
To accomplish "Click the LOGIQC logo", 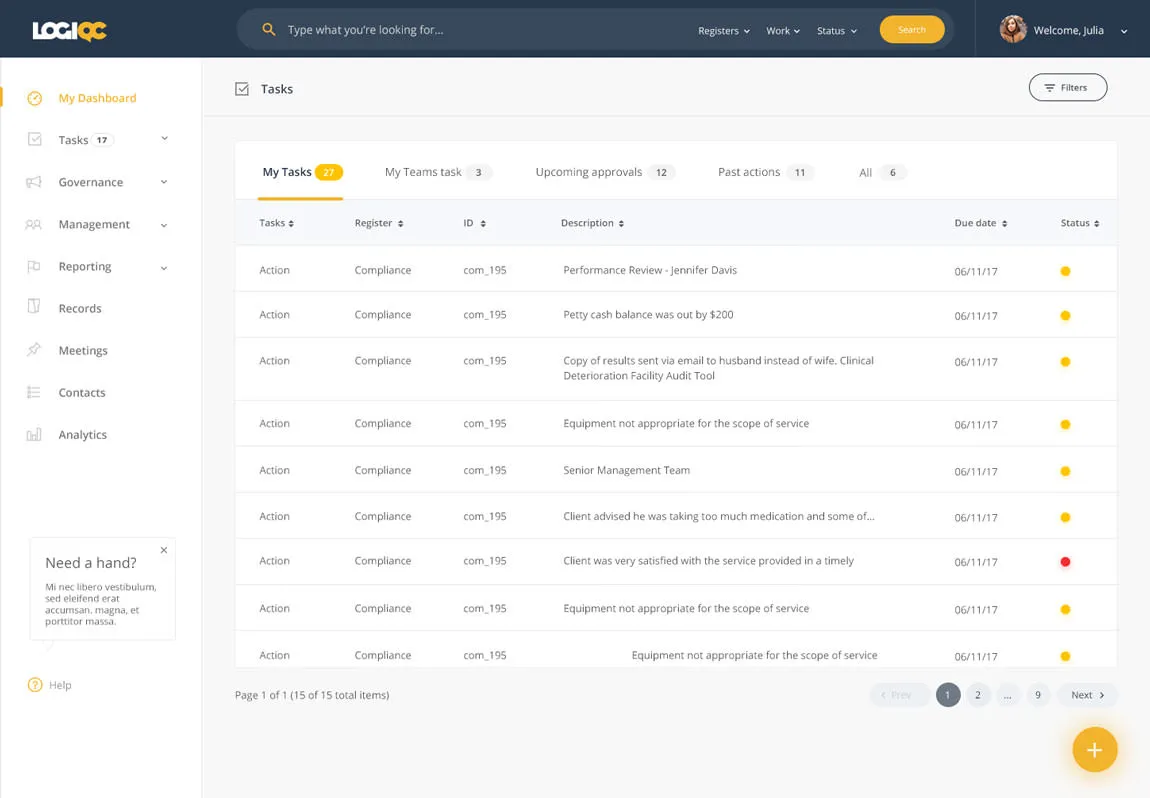I will tap(68, 29).
